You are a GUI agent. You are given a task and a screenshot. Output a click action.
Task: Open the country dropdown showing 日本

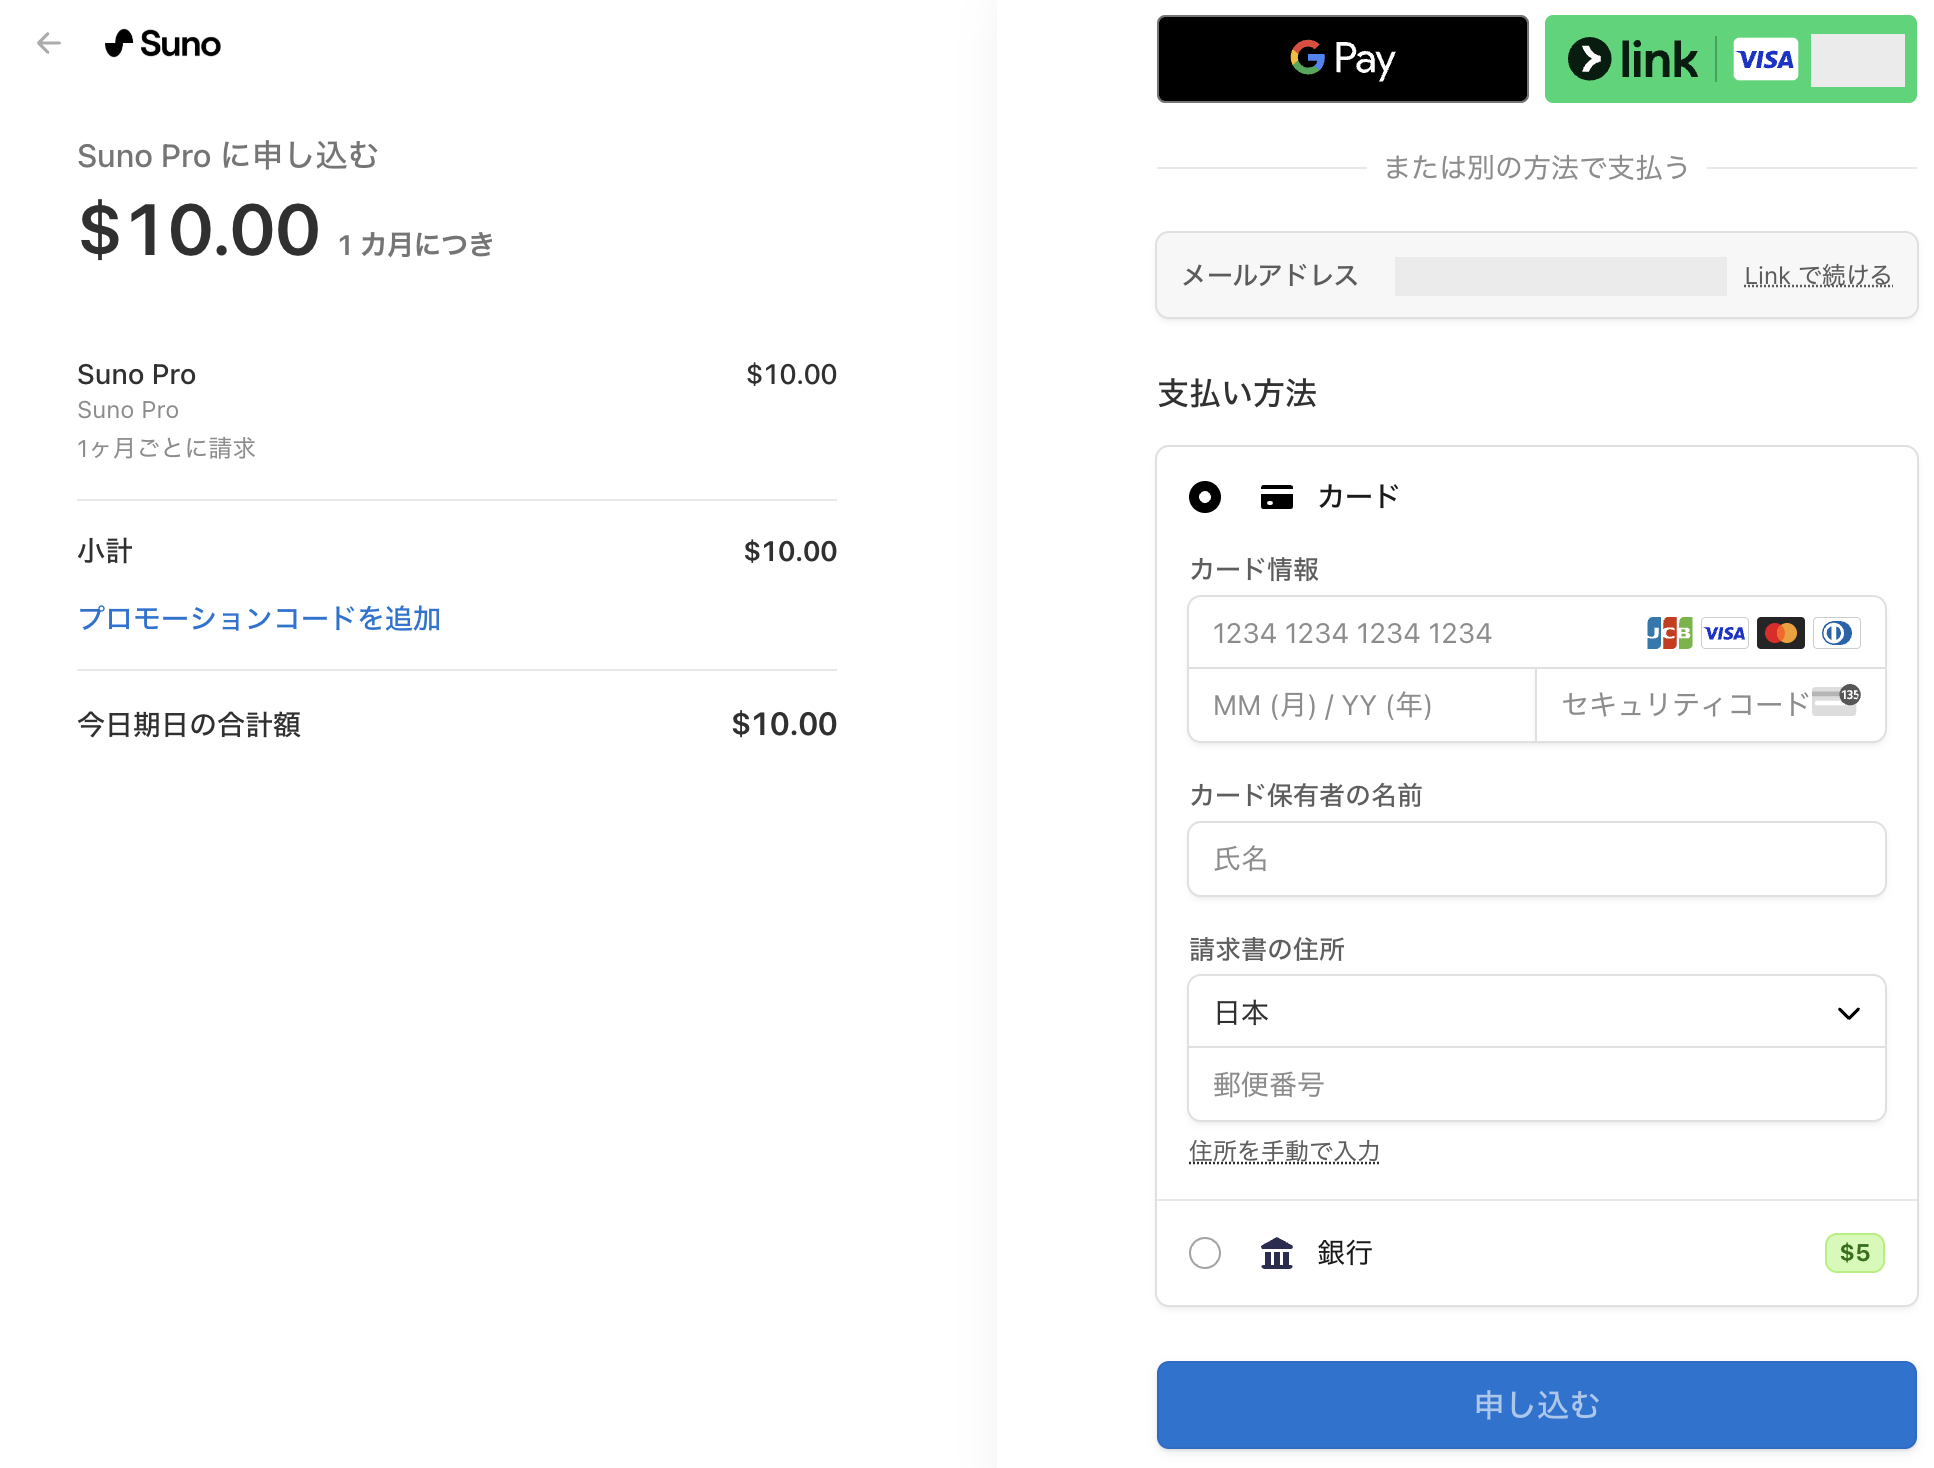[x=1536, y=1012]
